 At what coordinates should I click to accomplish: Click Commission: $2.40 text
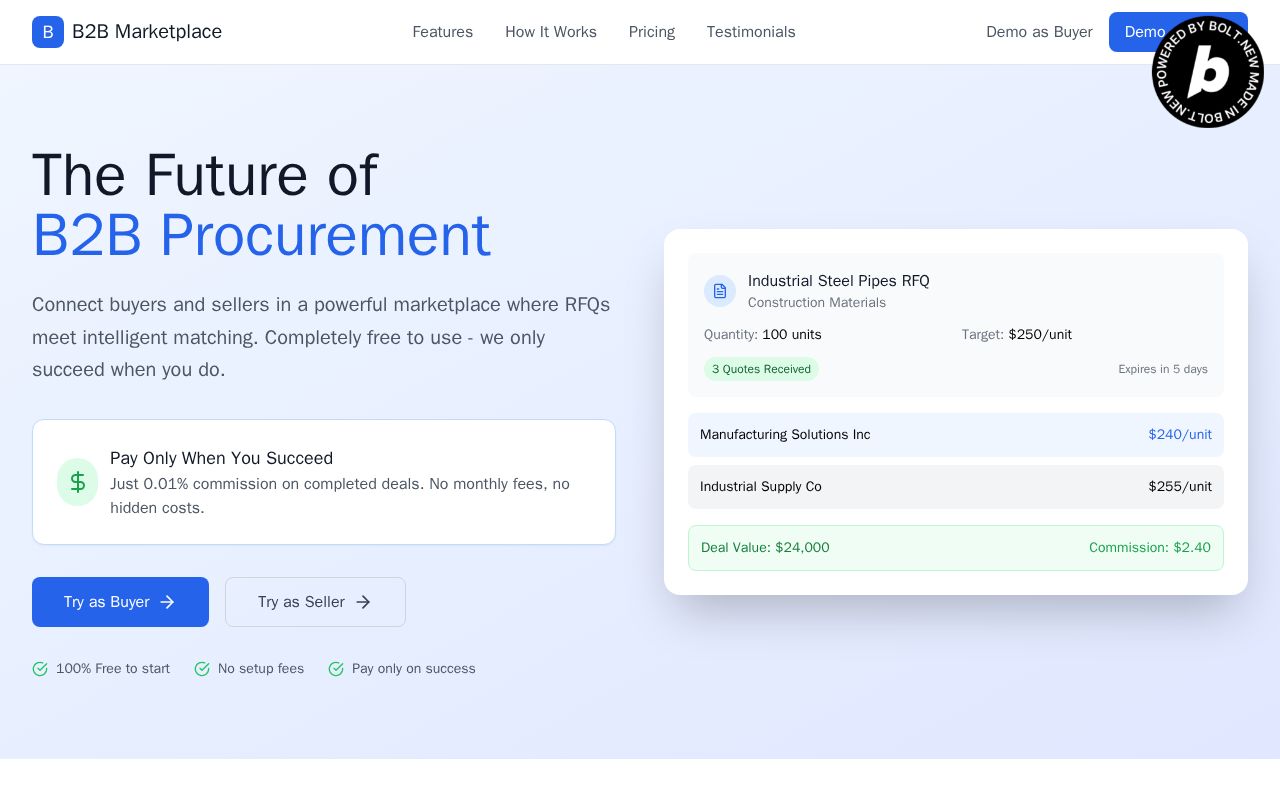click(x=1150, y=548)
